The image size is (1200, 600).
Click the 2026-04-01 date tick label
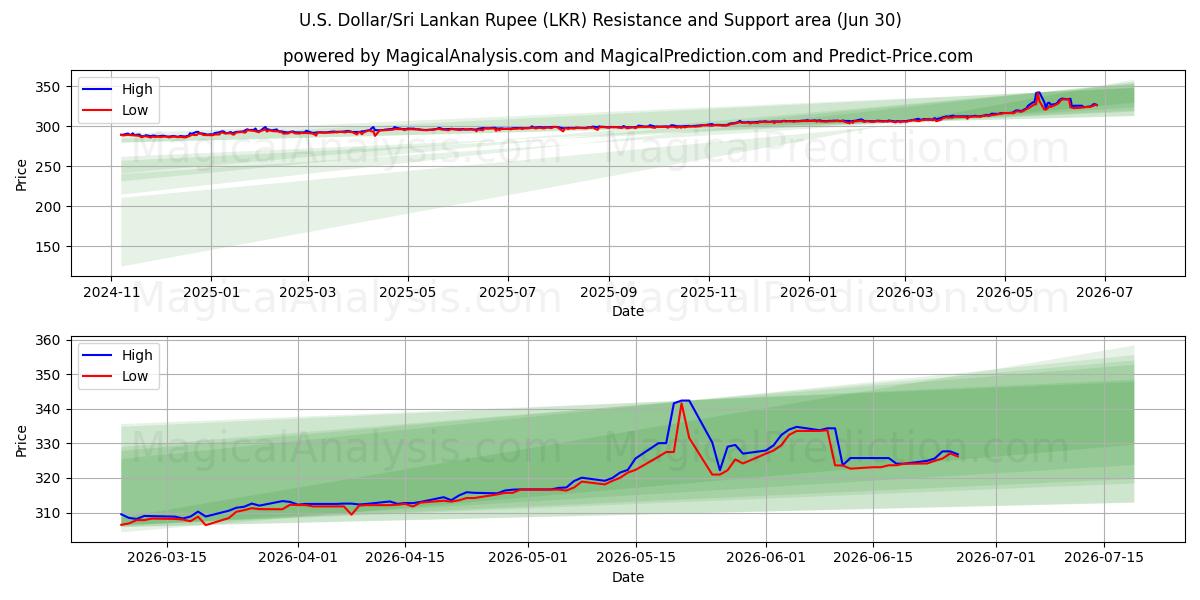tap(298, 558)
